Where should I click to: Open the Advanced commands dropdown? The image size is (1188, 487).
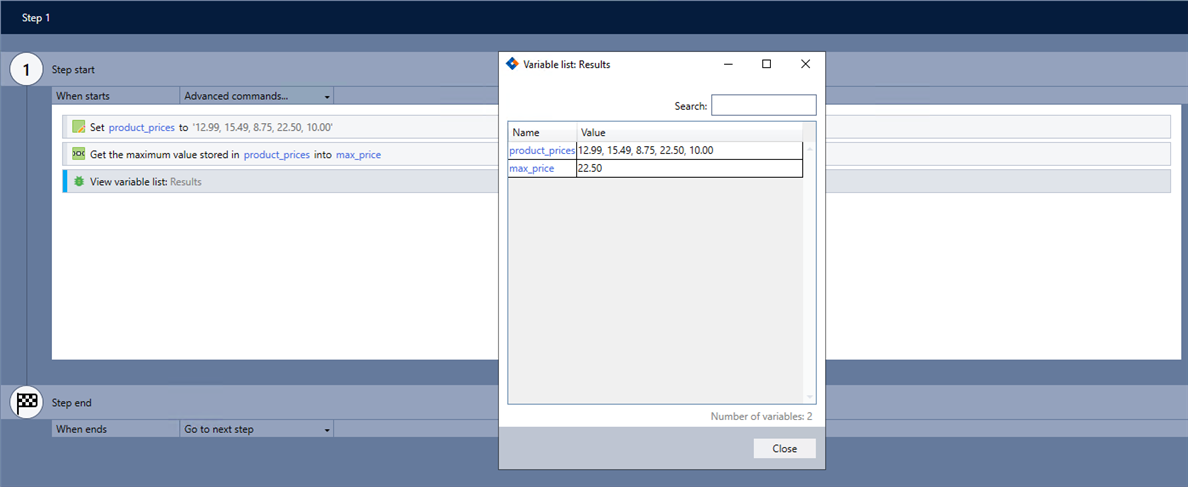coord(258,96)
